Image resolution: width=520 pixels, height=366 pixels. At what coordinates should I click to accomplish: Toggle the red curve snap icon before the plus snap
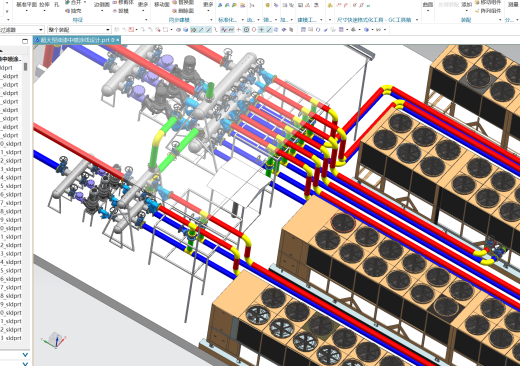[x=231, y=30]
